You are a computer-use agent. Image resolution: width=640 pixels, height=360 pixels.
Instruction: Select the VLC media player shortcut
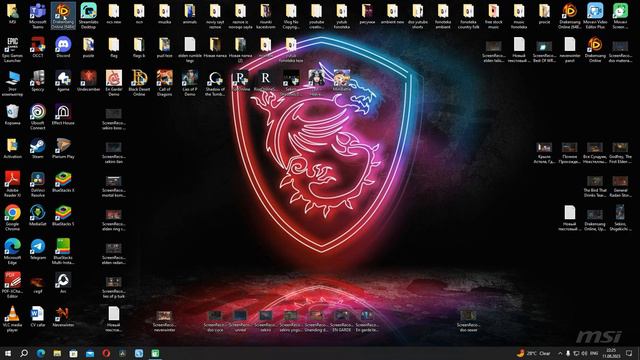[x=12, y=319]
